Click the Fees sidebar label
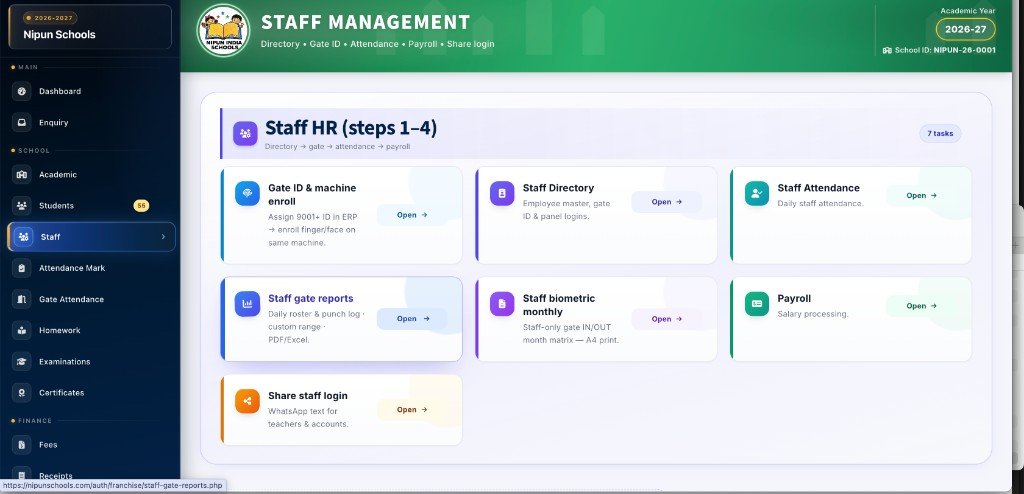The image size is (1024, 494). coord(48,444)
